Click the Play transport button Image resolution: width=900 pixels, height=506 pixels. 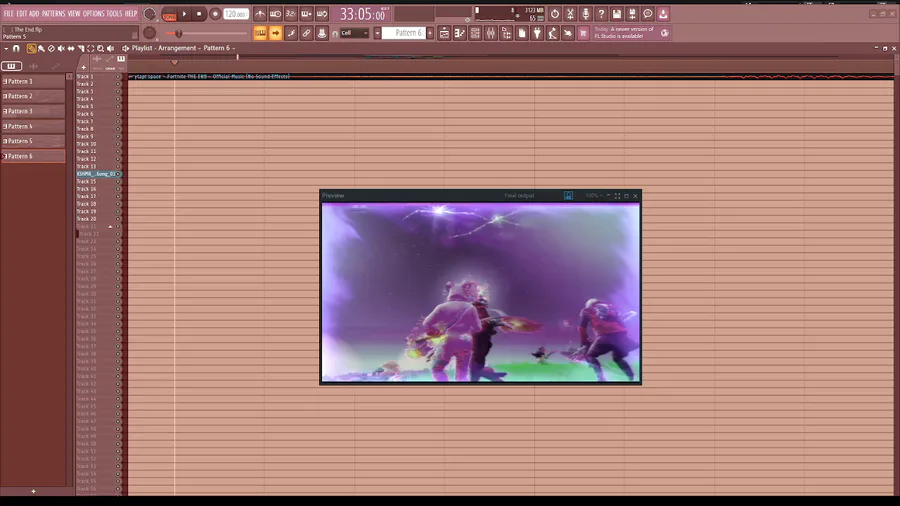pos(184,14)
